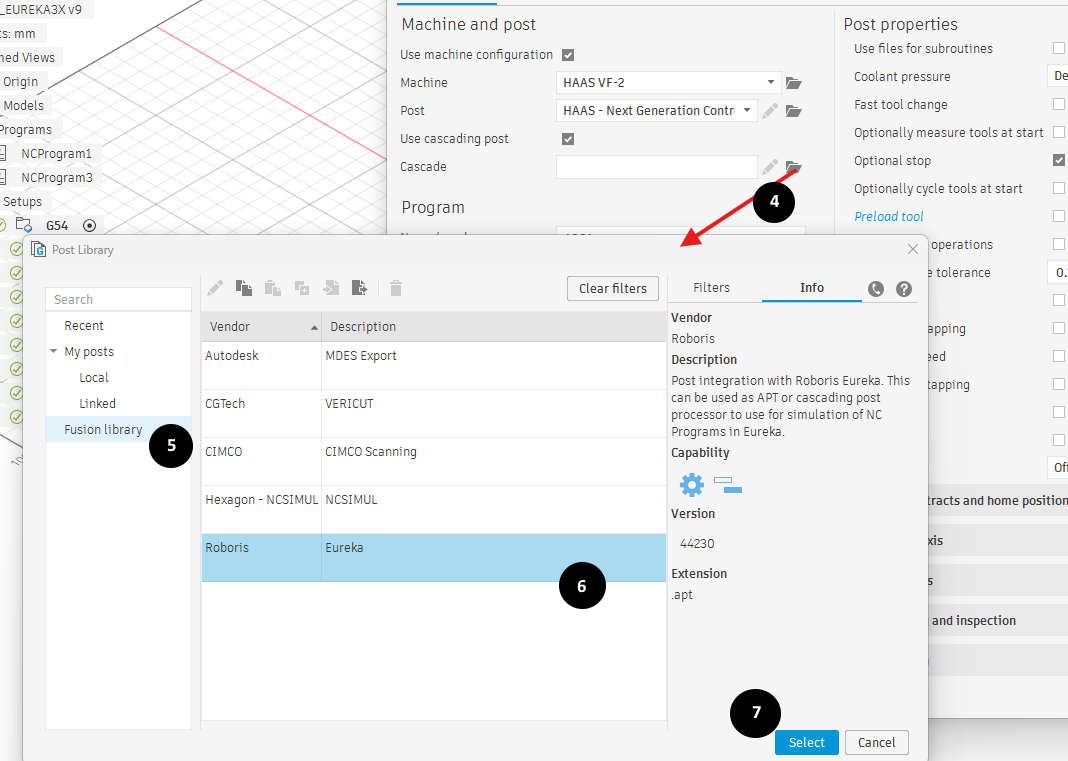Sort by Description column header
This screenshot has width=1068, height=761.
(x=494, y=326)
